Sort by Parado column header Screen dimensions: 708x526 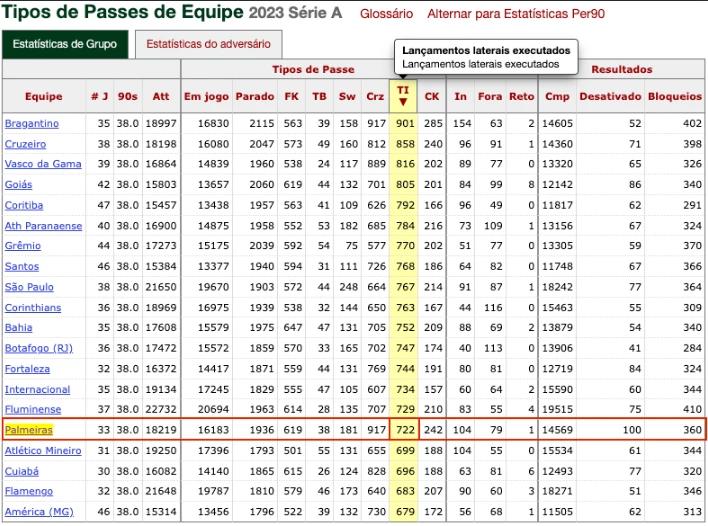(x=255, y=97)
